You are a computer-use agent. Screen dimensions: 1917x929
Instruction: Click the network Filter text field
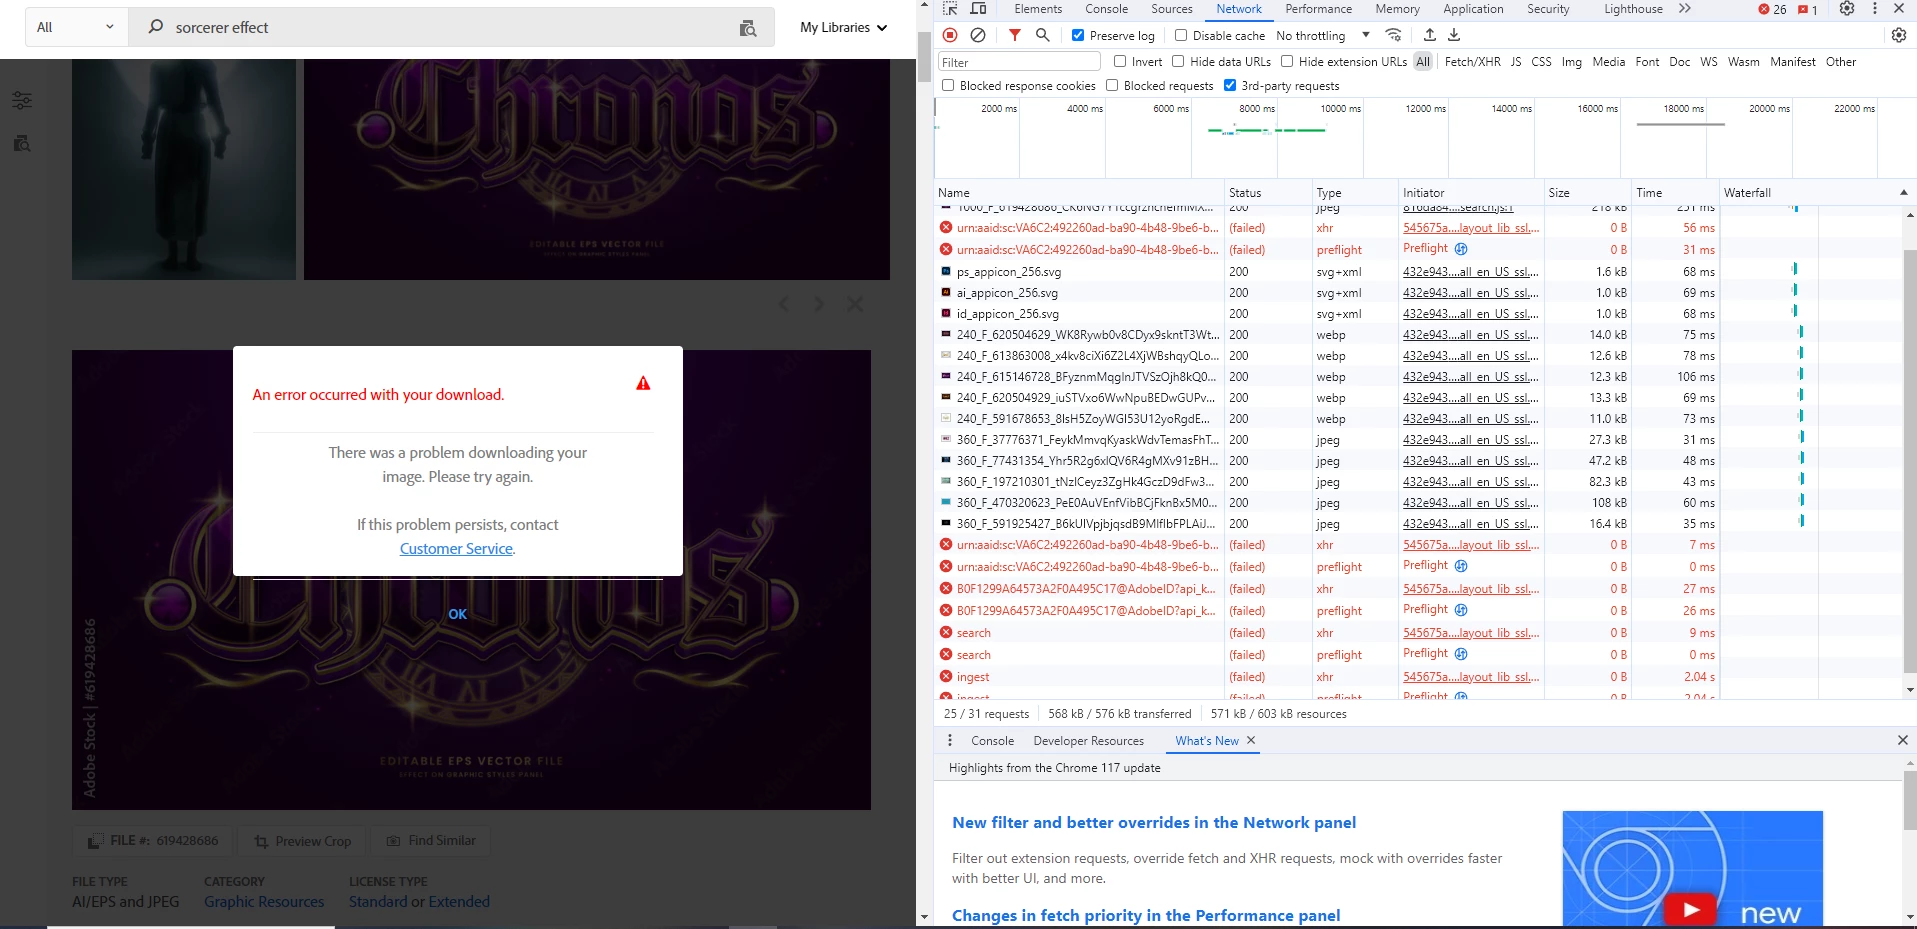coord(1019,62)
